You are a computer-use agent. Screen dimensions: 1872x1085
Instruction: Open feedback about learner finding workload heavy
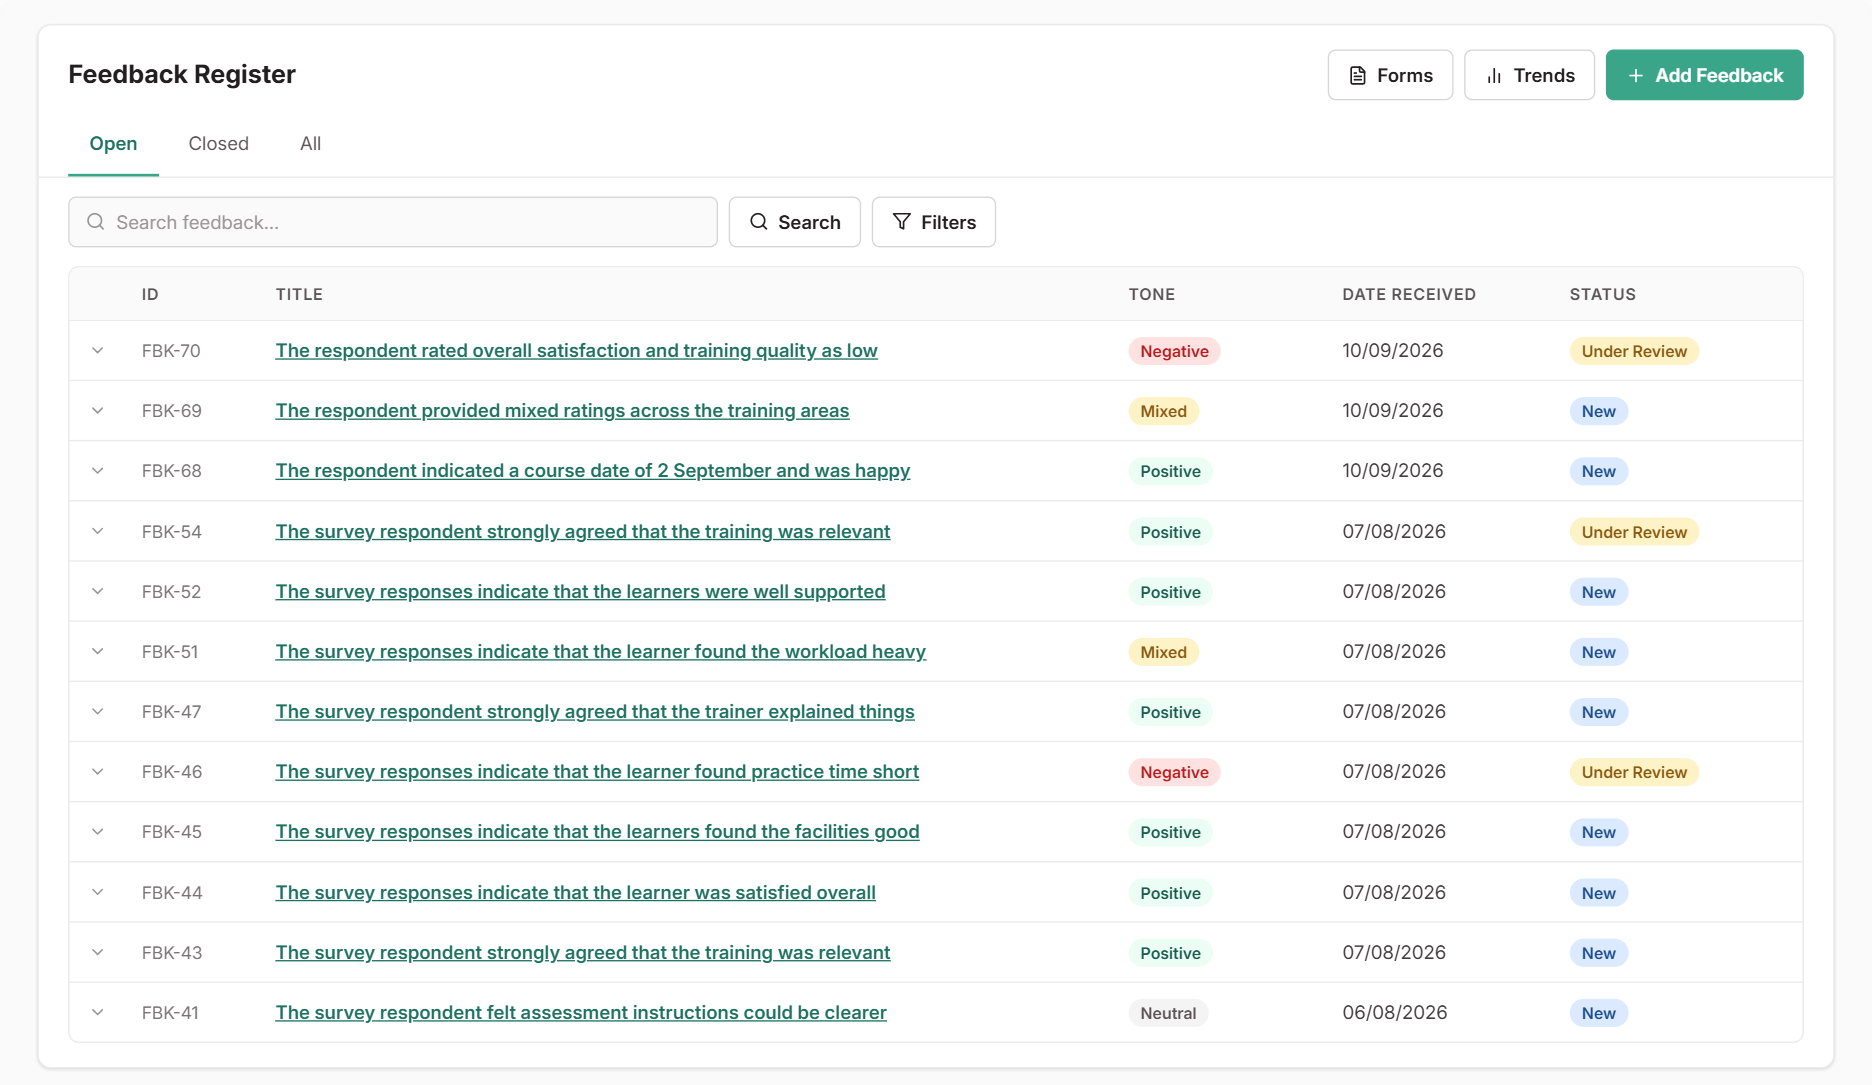tap(600, 652)
